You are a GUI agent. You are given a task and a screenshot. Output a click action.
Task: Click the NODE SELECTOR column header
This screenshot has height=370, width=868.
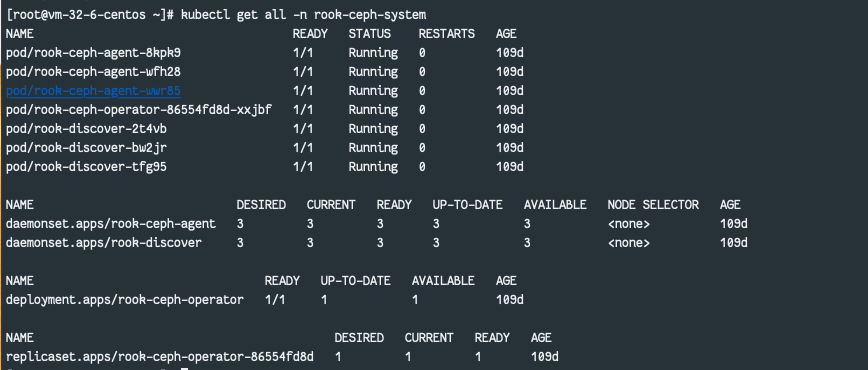pyautogui.click(x=653, y=205)
